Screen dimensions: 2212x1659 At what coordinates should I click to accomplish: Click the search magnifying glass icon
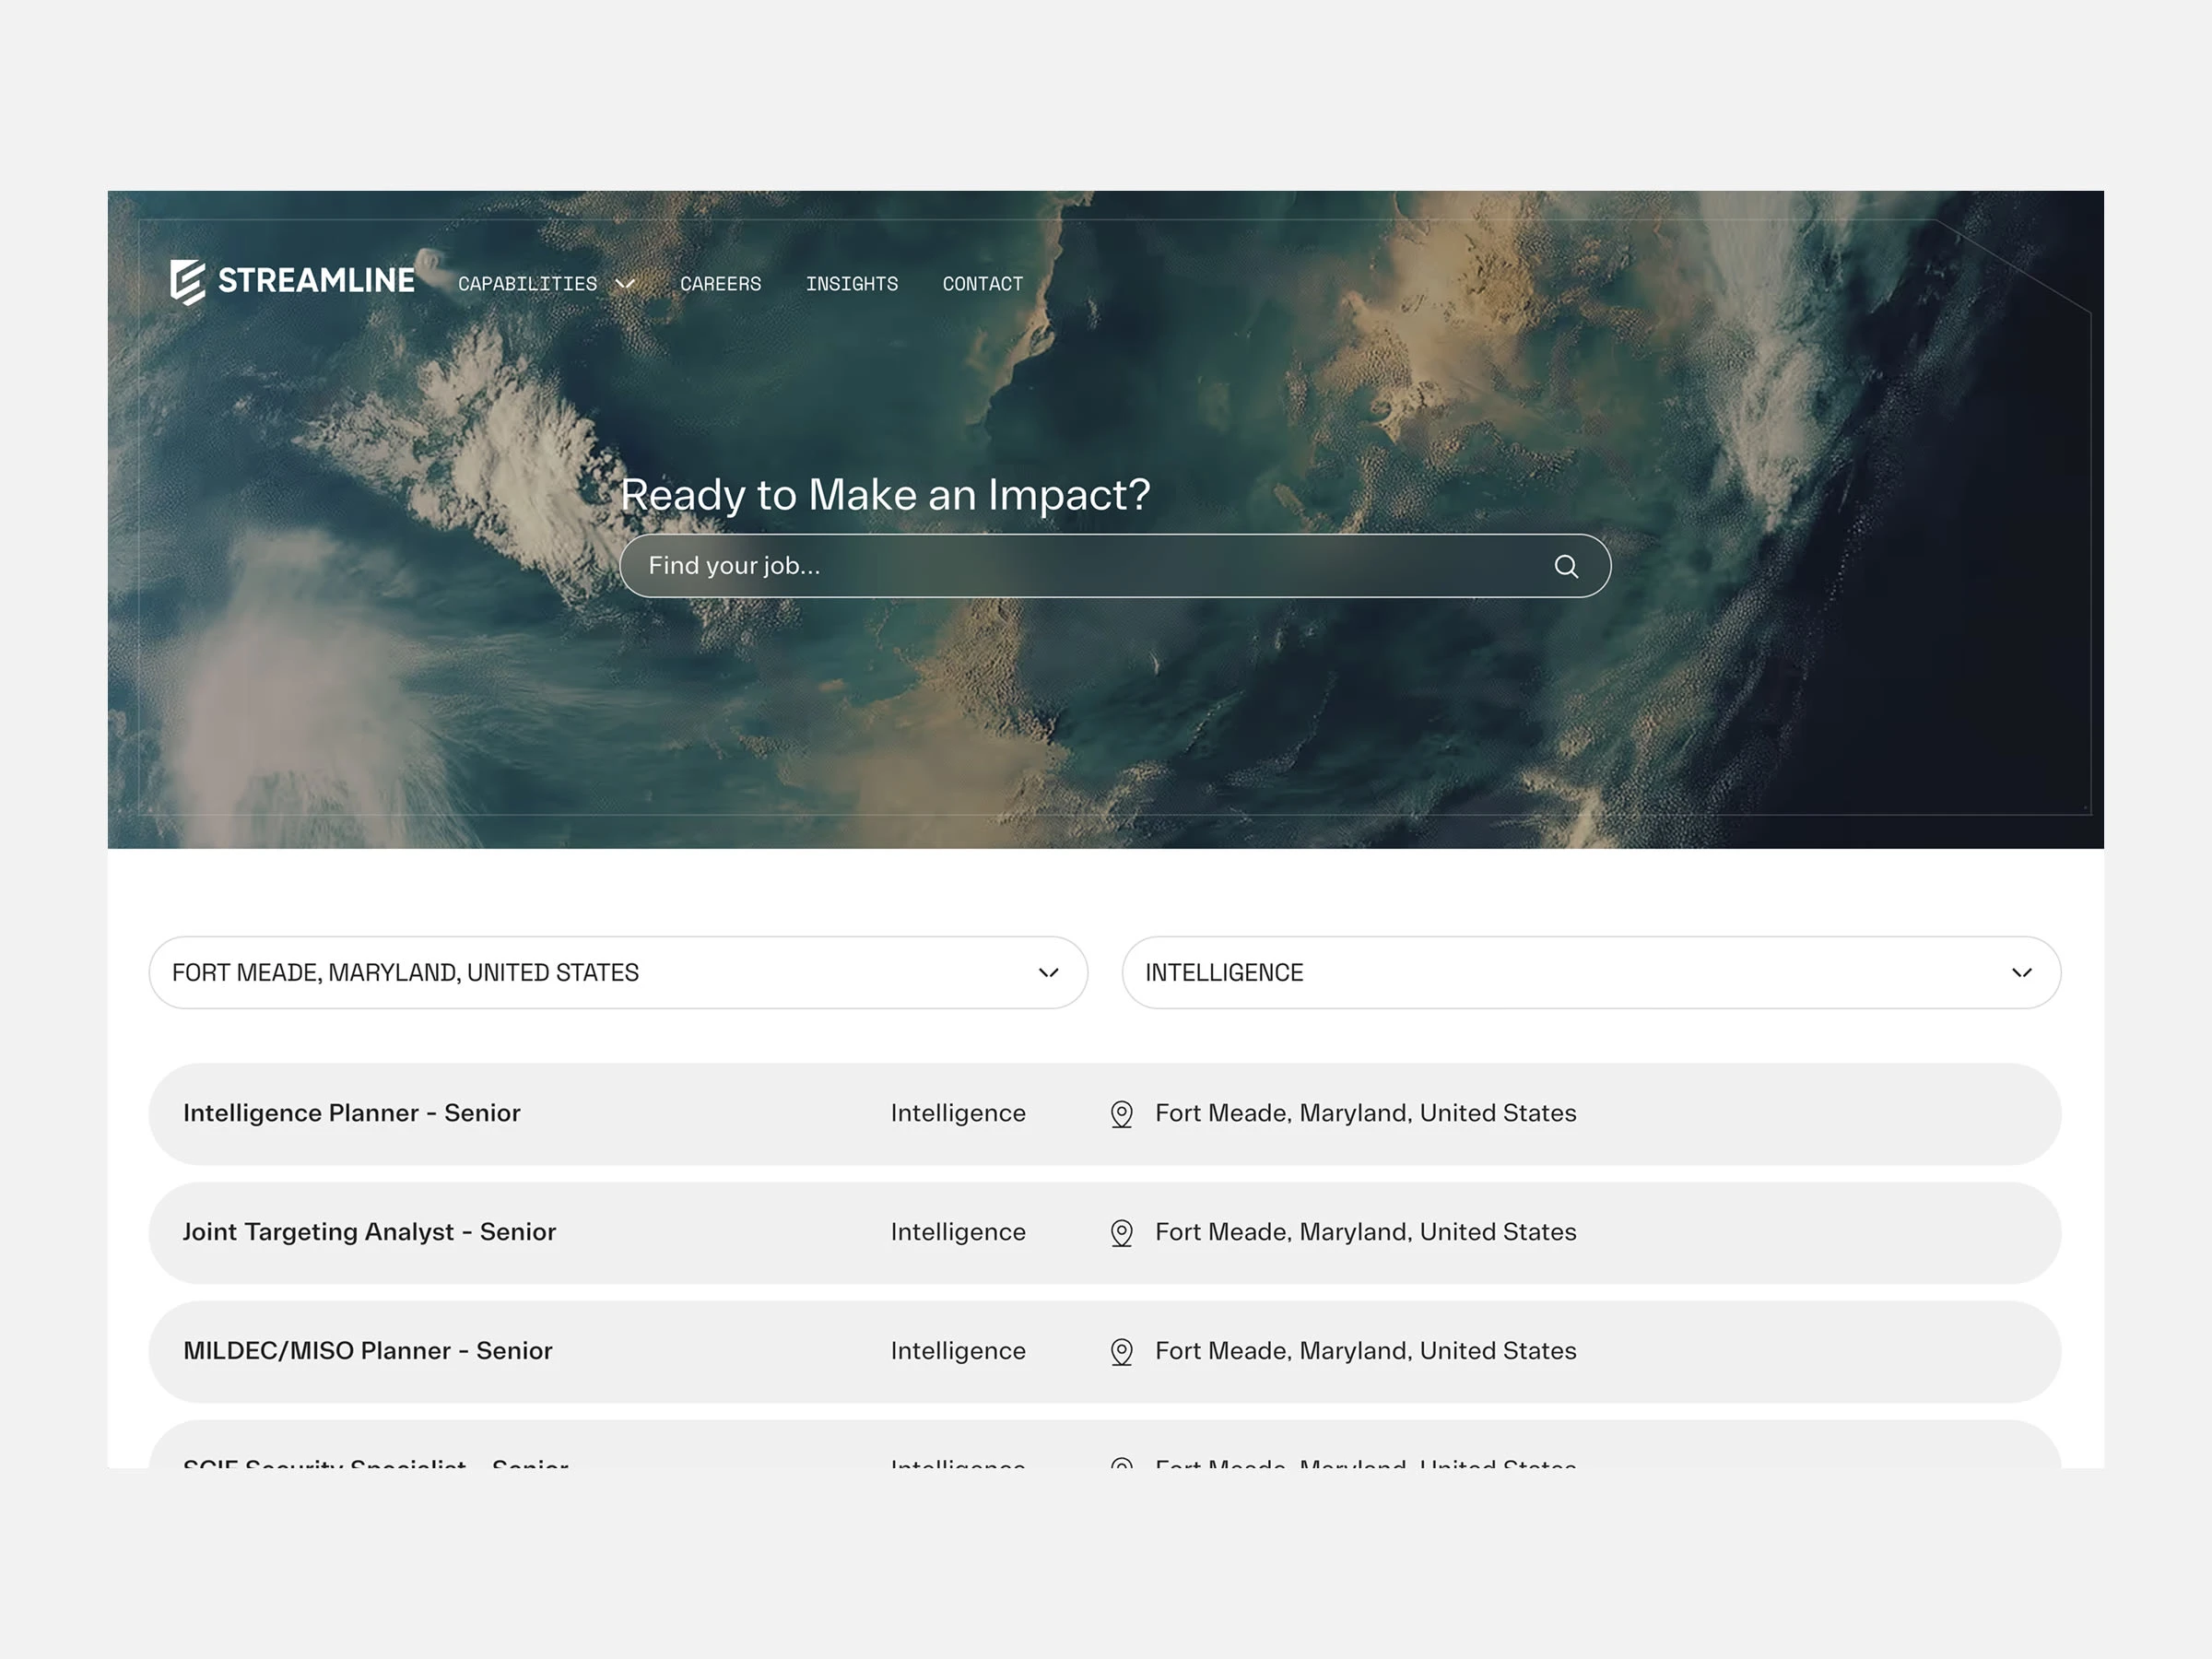pyautogui.click(x=1566, y=566)
